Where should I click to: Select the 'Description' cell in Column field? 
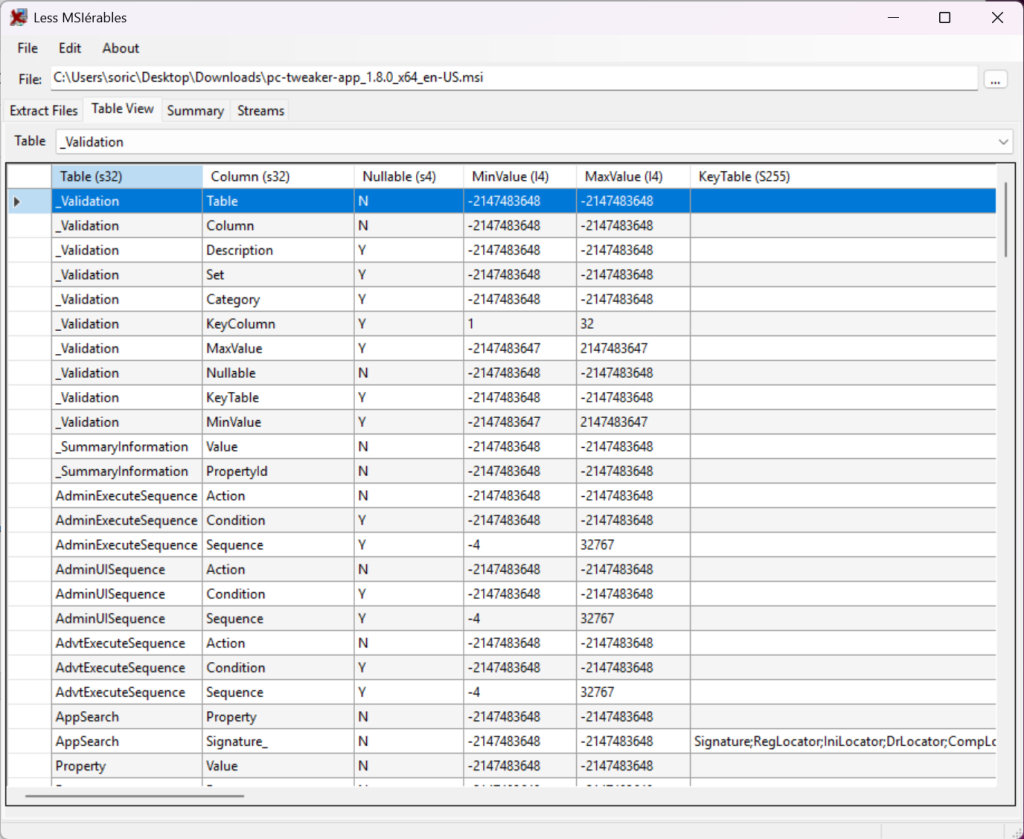tap(278, 250)
